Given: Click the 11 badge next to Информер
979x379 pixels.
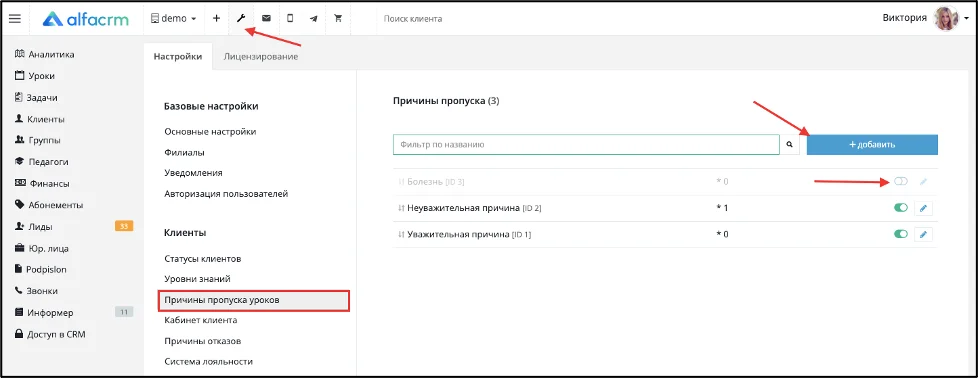Looking at the screenshot, I should (x=124, y=312).
